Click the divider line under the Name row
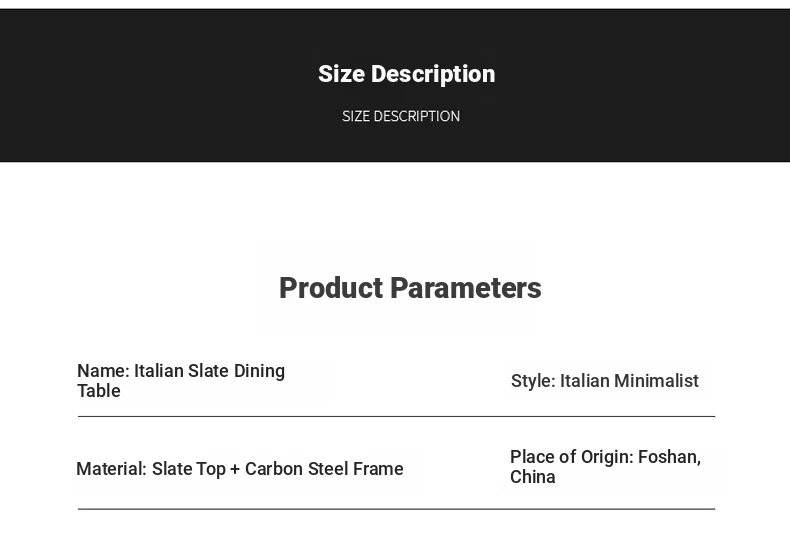Image resolution: width=790 pixels, height=534 pixels. (396, 417)
